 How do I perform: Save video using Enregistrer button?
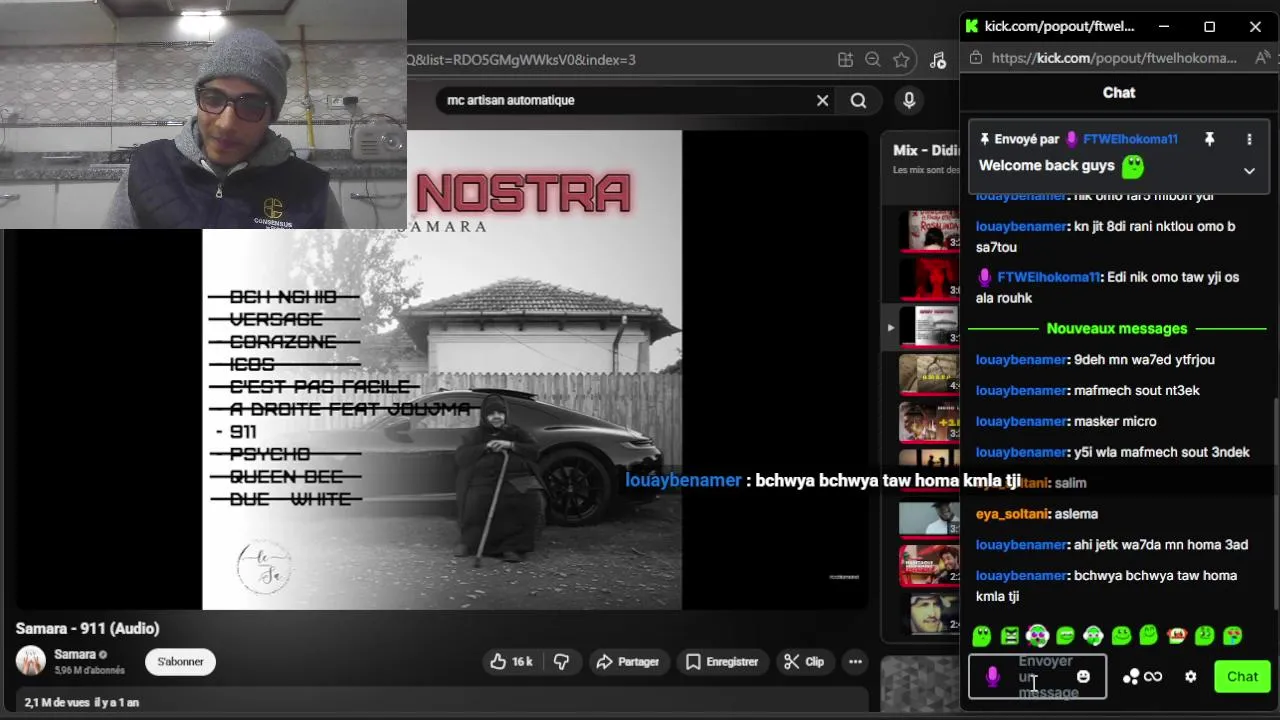point(721,662)
